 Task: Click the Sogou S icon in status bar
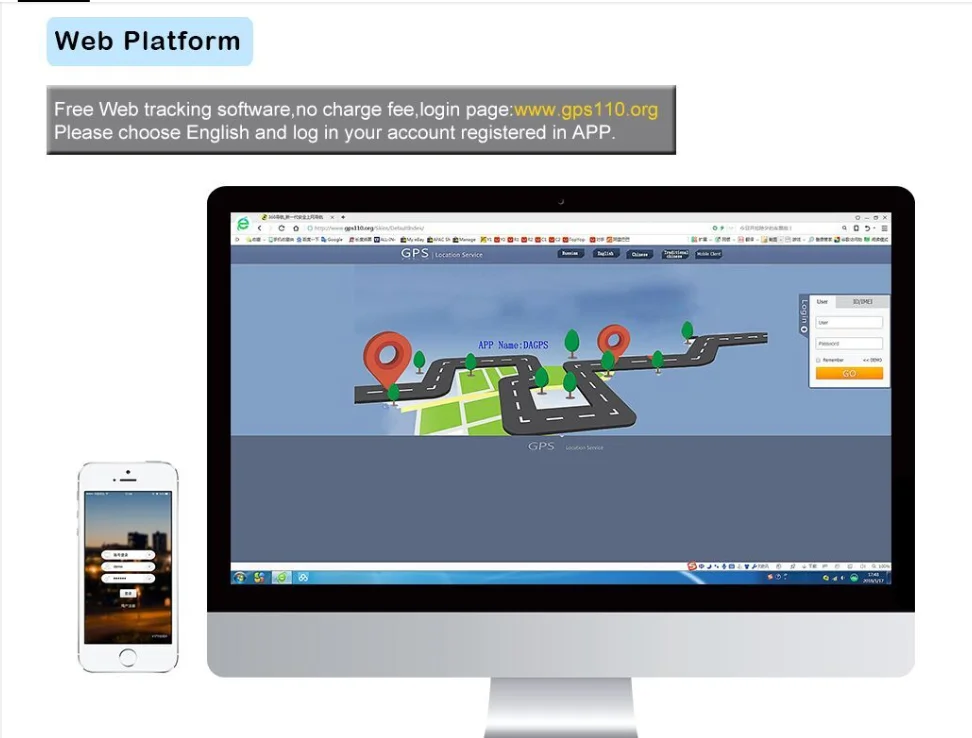pyautogui.click(x=692, y=566)
